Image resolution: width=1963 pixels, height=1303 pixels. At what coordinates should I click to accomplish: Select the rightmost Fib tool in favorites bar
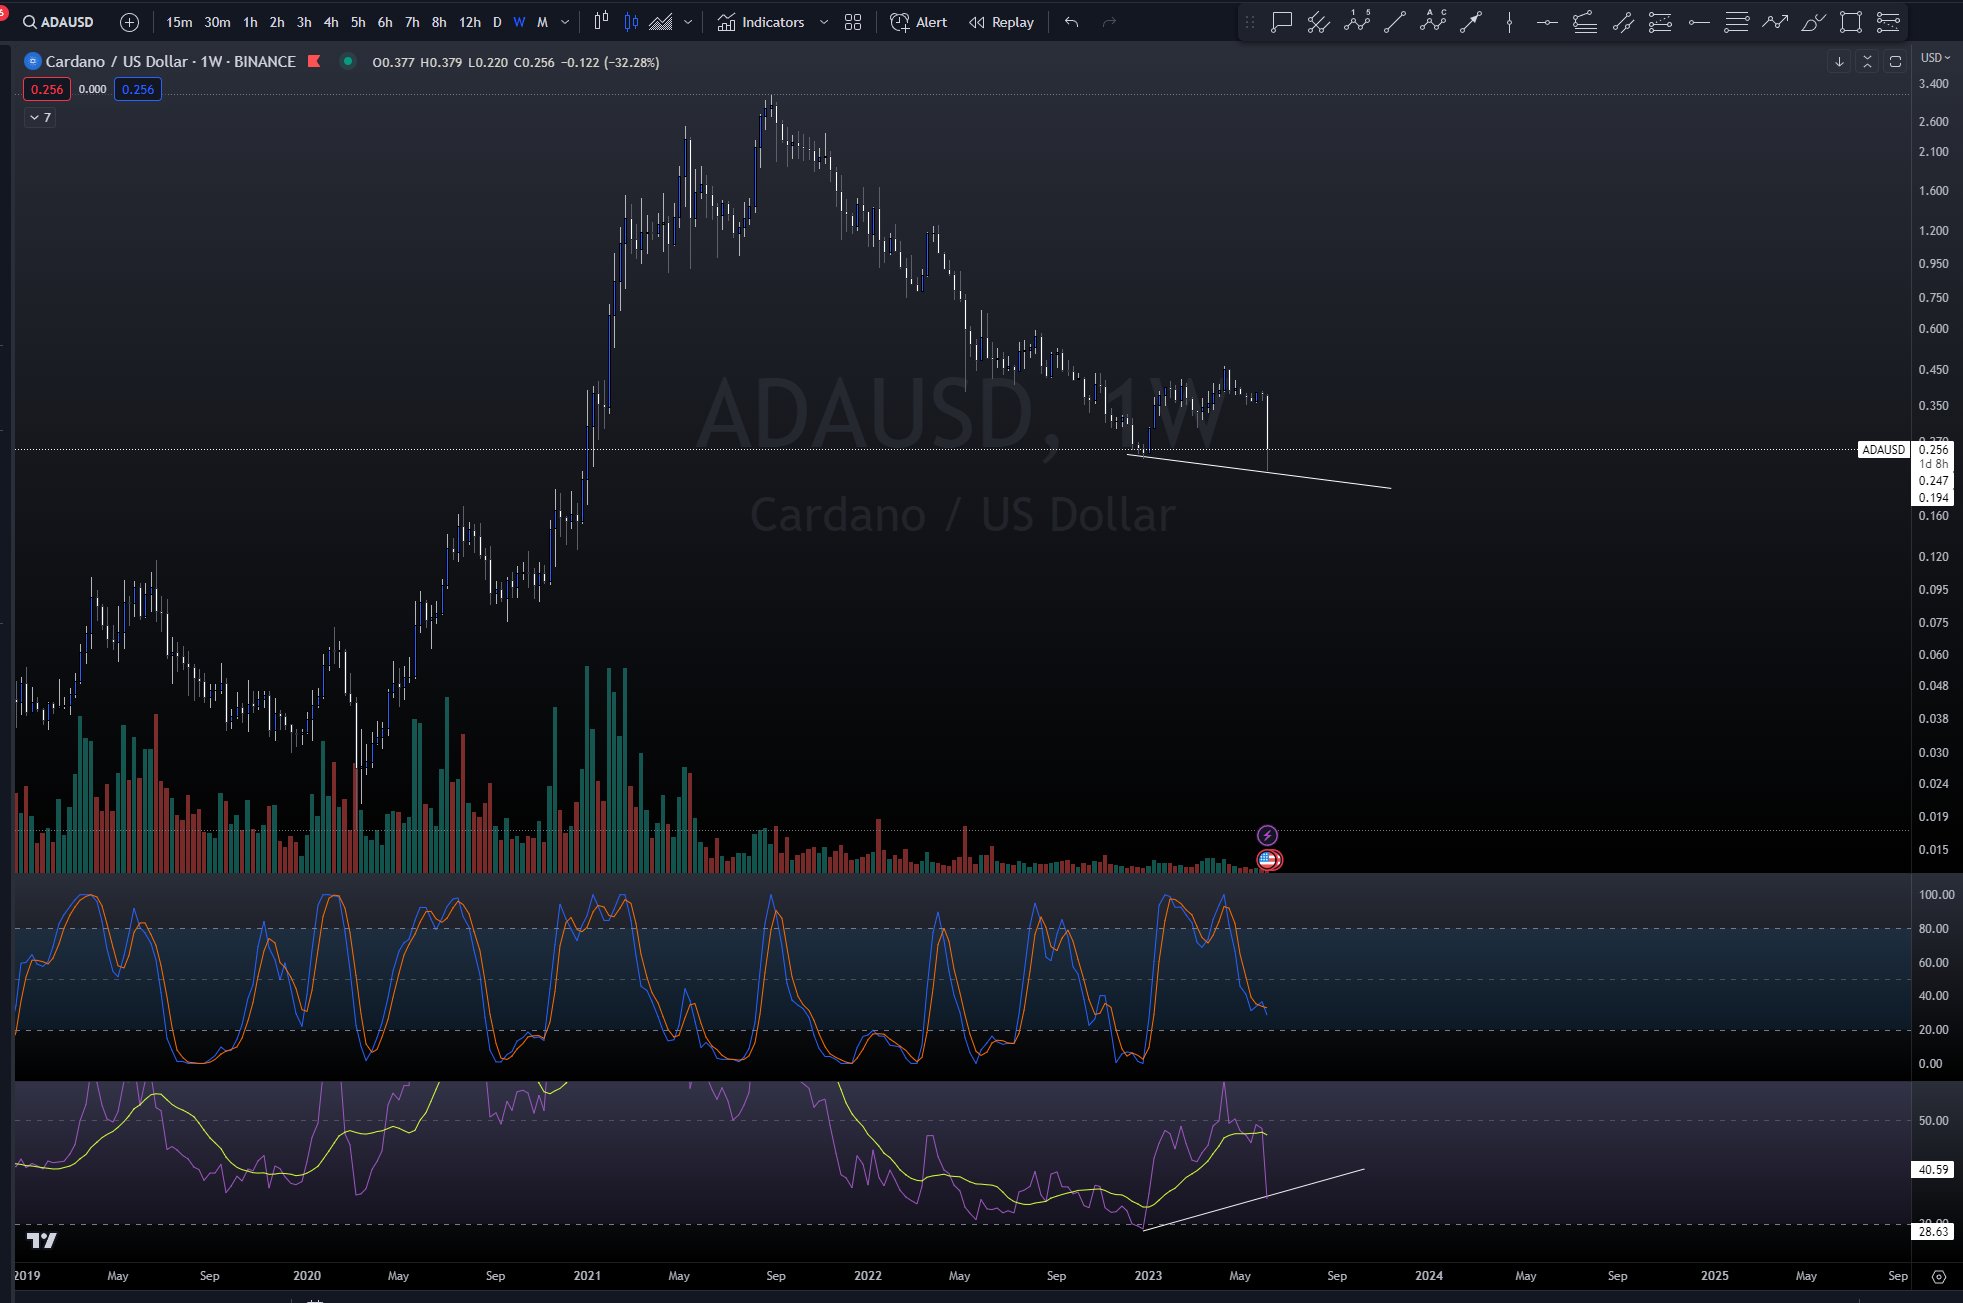pyautogui.click(x=1889, y=22)
